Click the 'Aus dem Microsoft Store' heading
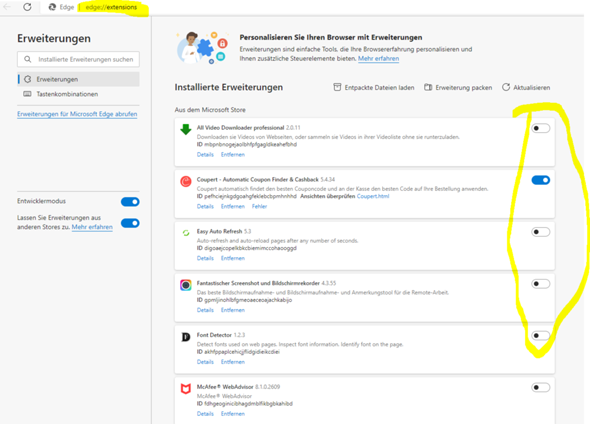 [x=210, y=110]
